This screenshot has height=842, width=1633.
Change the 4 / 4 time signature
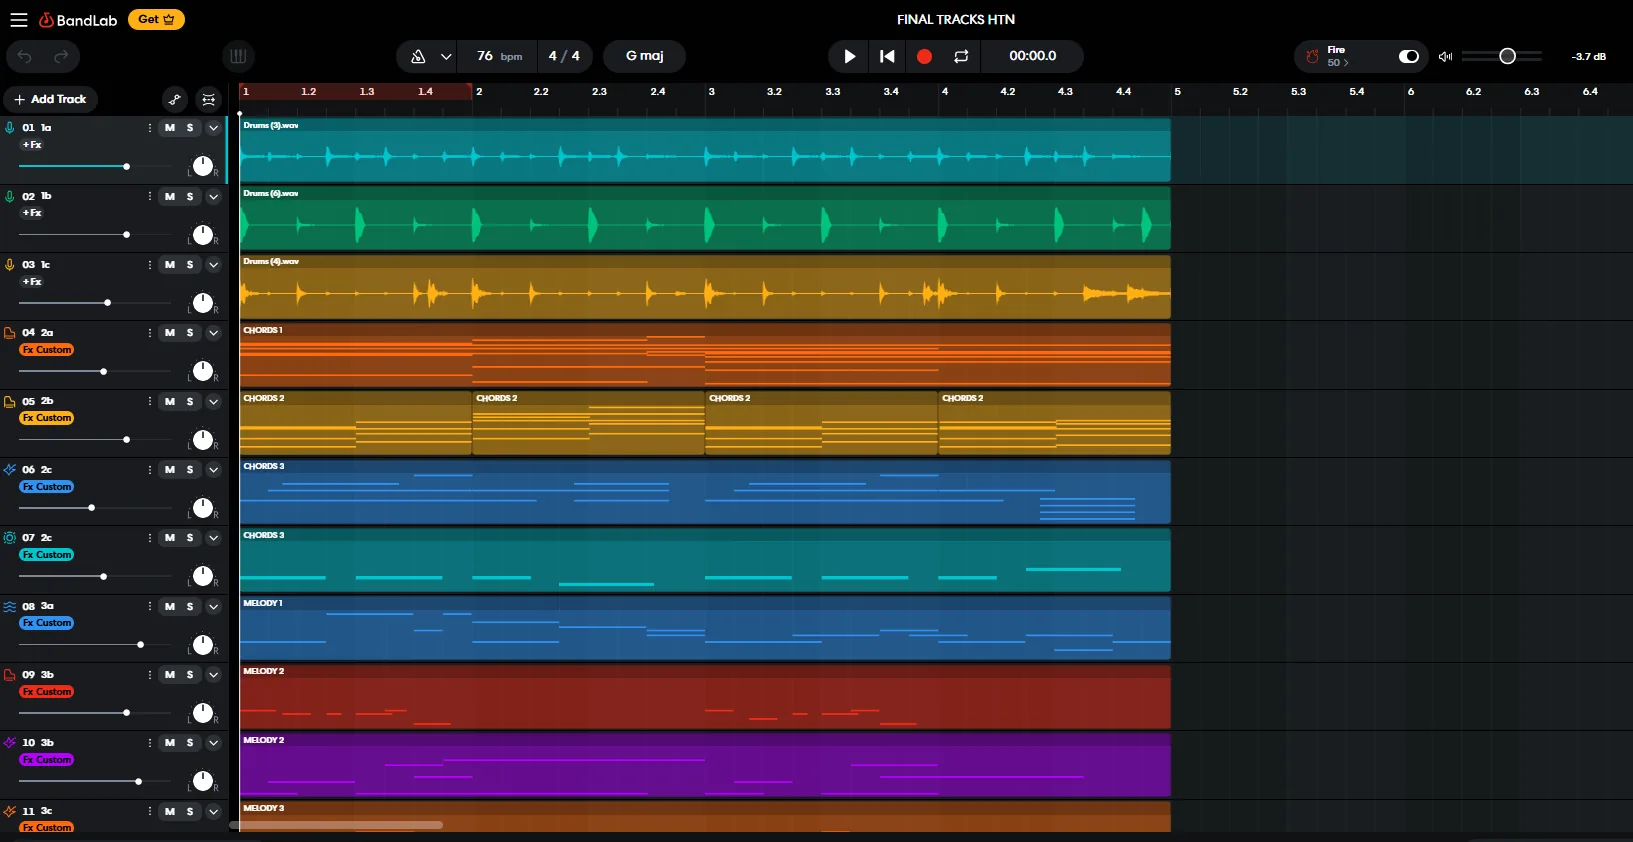[x=564, y=56]
